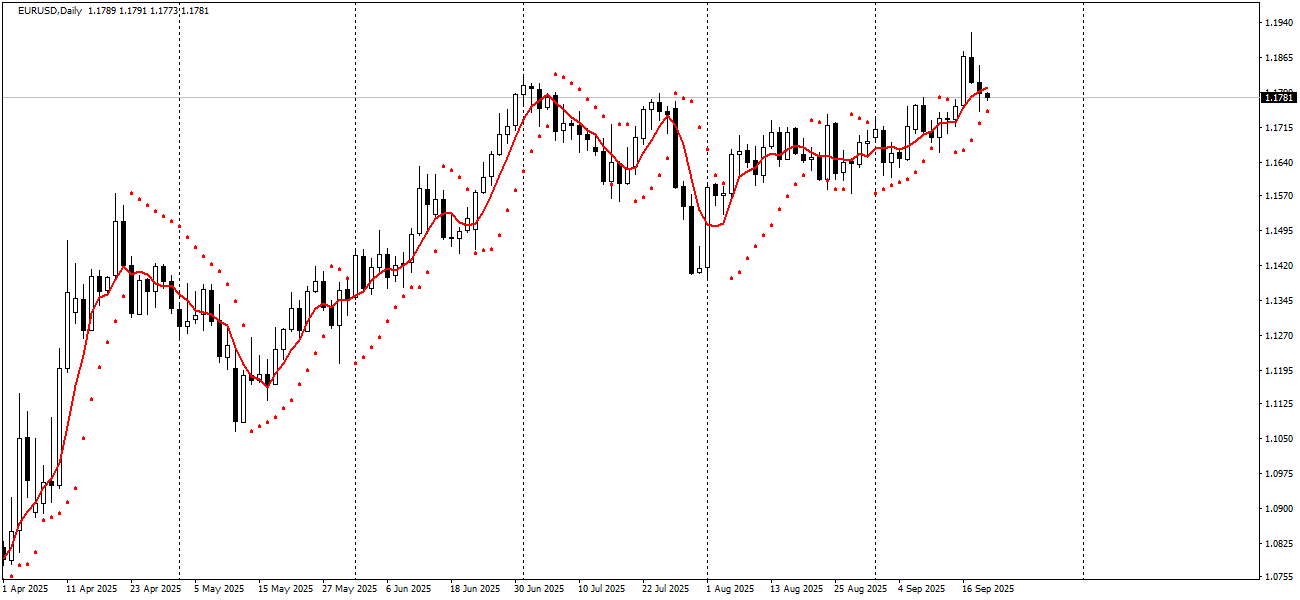Viewport: 1300px width, 600px height.
Task: Select the 1.0825 price axis label
Action: pyautogui.click(x=1277, y=544)
